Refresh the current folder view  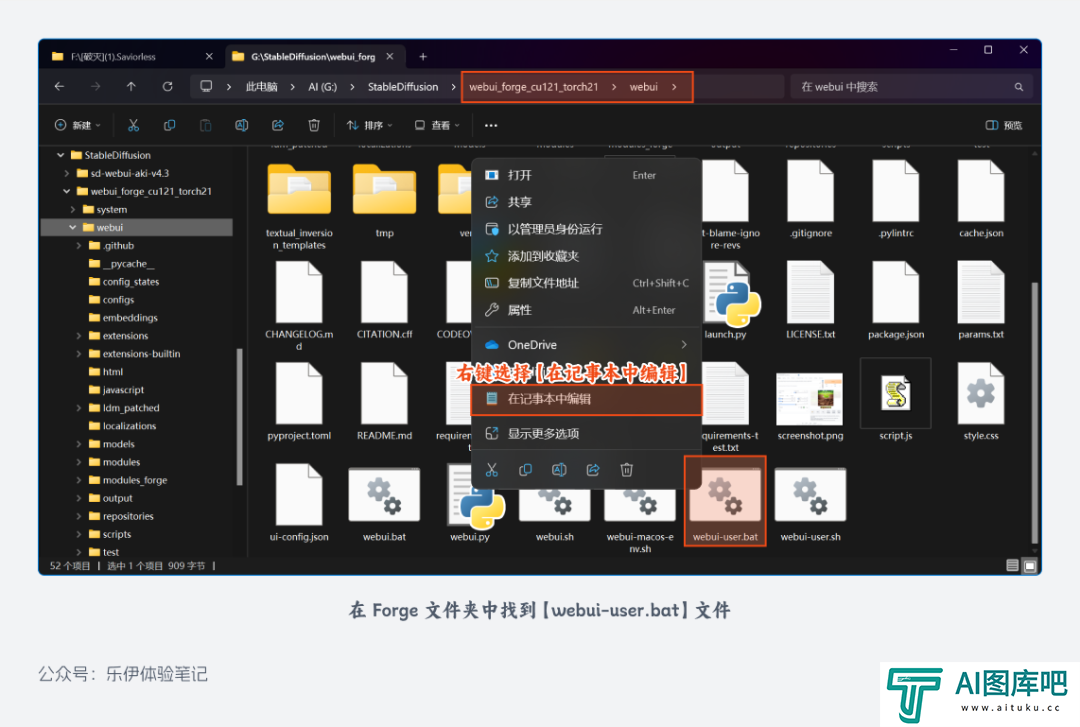[x=167, y=87]
